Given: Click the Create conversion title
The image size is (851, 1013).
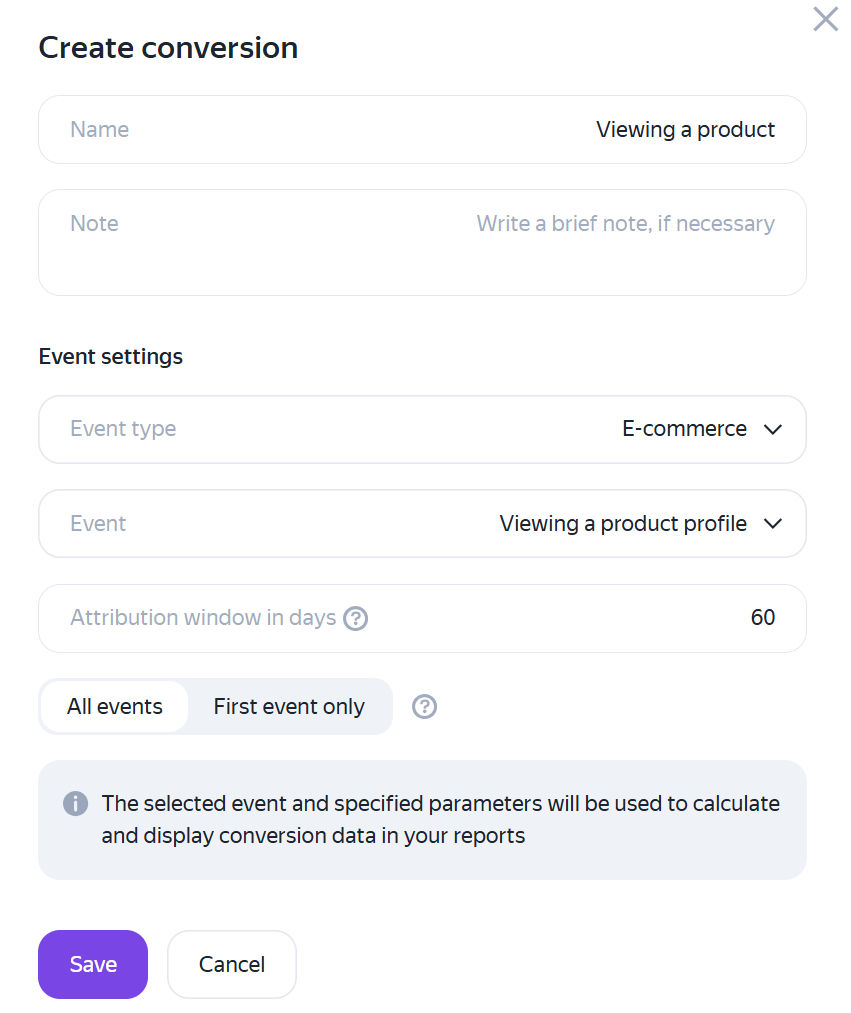Looking at the screenshot, I should (168, 48).
